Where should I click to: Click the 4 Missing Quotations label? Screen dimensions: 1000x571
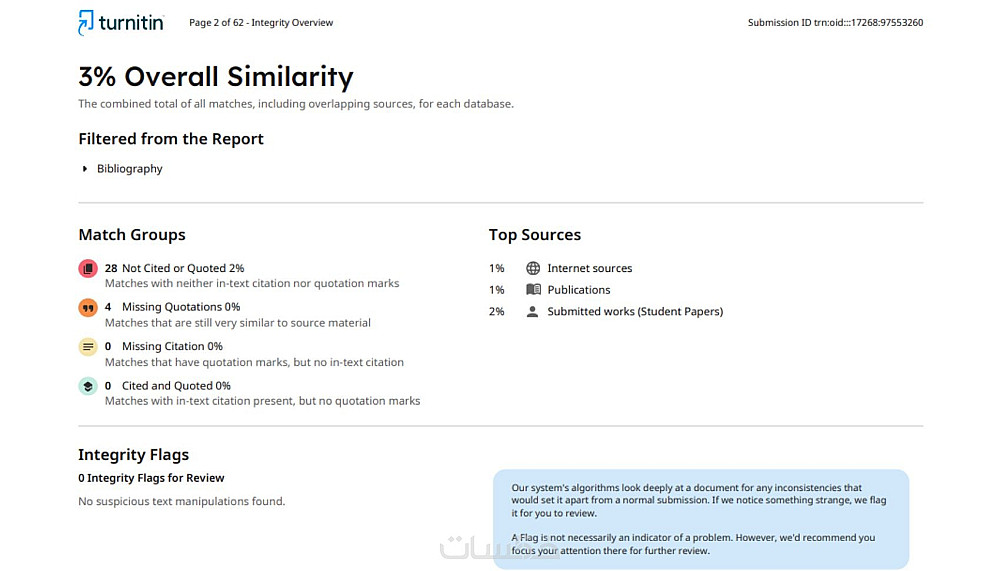[x=173, y=307]
